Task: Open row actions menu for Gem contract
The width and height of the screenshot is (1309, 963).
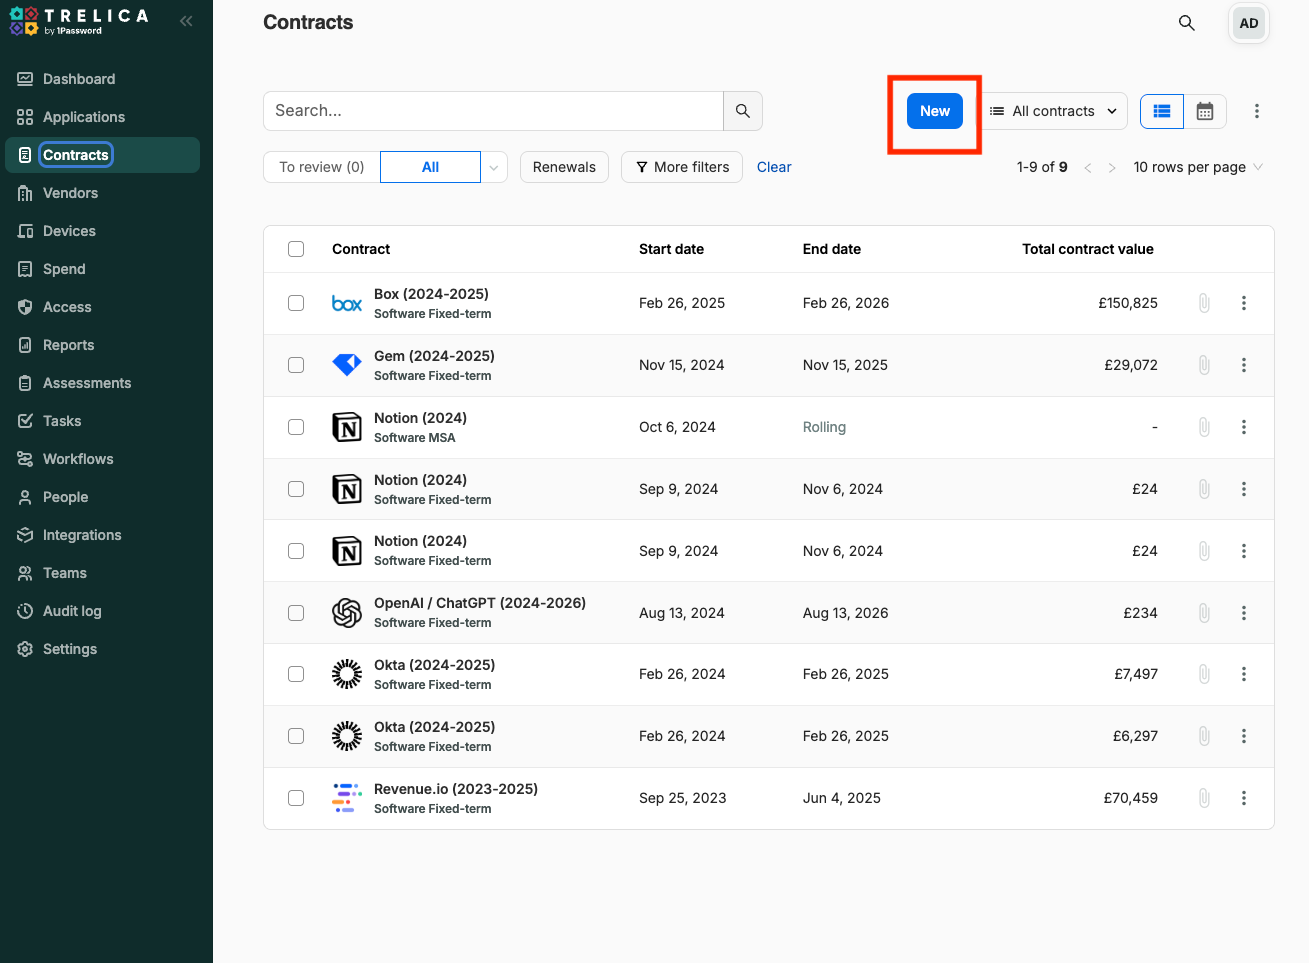Action: coord(1244,365)
